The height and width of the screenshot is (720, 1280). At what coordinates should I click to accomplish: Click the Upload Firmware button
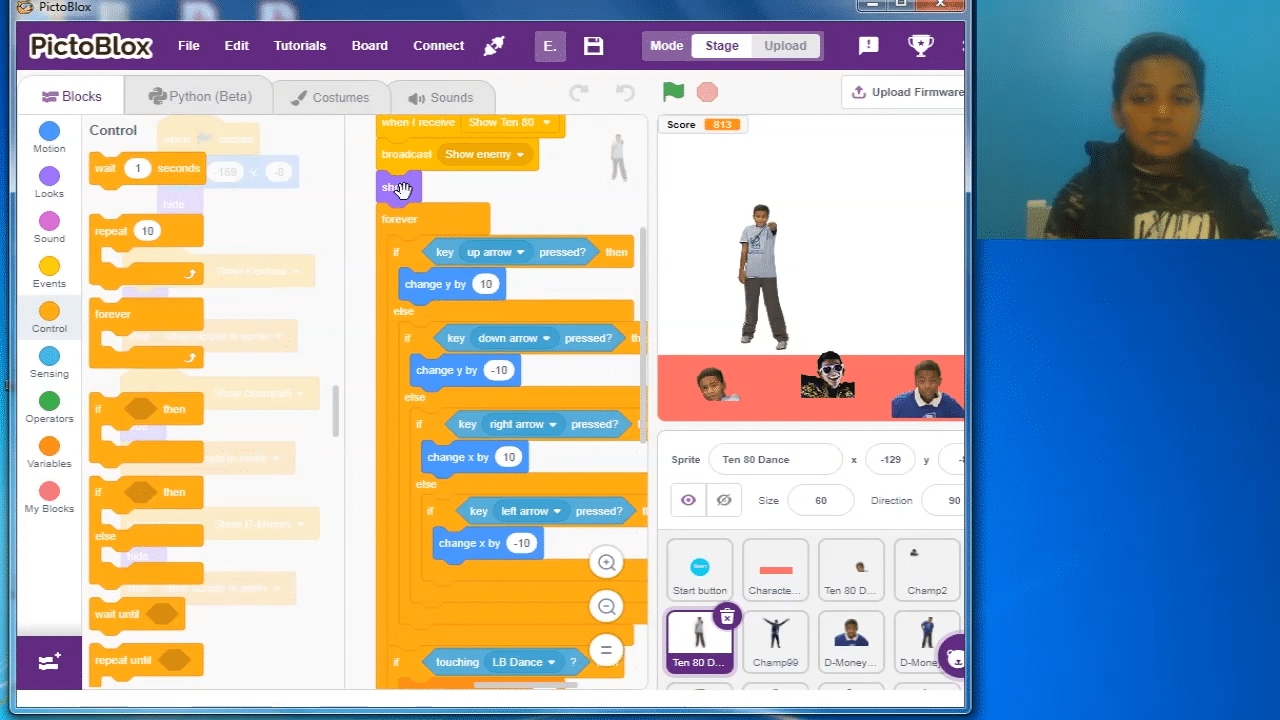[x=908, y=92]
